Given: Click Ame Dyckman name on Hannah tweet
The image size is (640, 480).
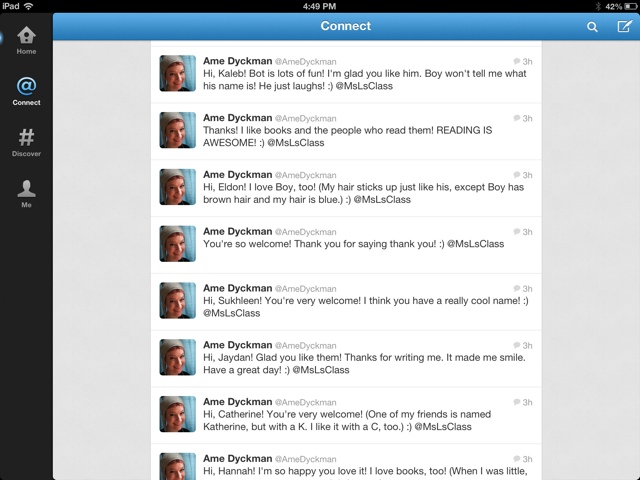Looking at the screenshot, I should 238,458.
